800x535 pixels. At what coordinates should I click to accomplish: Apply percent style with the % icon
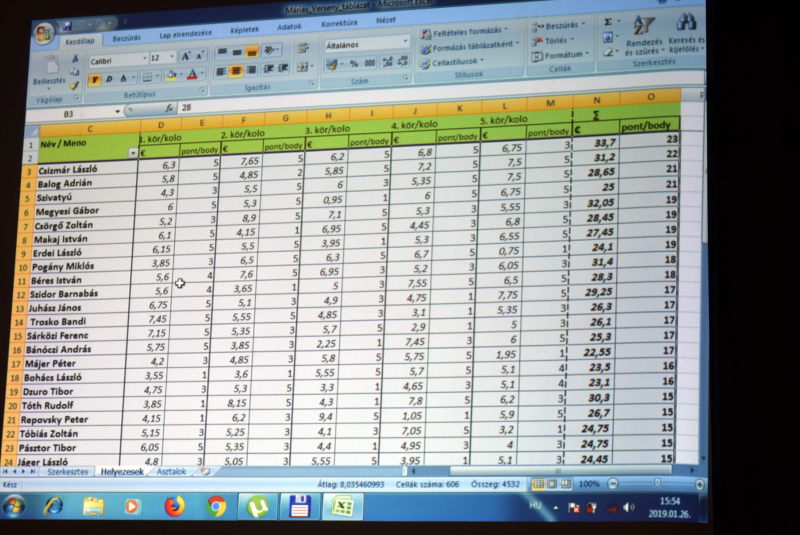(354, 64)
